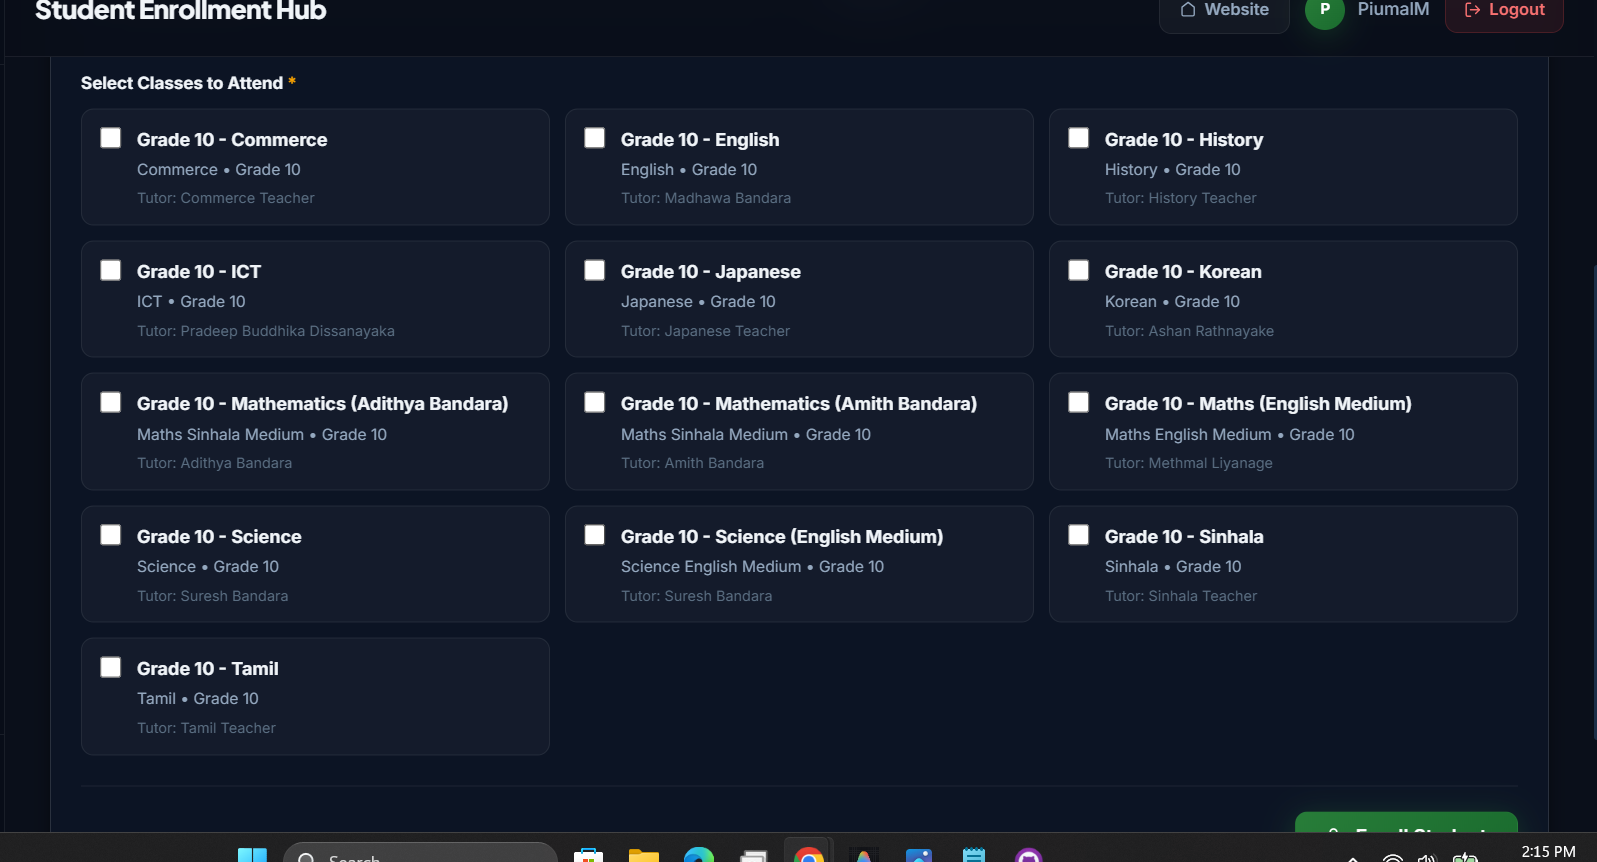Image resolution: width=1597 pixels, height=862 pixels.
Task: Tick the Grade 10 - Commerce checkbox
Action: [111, 138]
